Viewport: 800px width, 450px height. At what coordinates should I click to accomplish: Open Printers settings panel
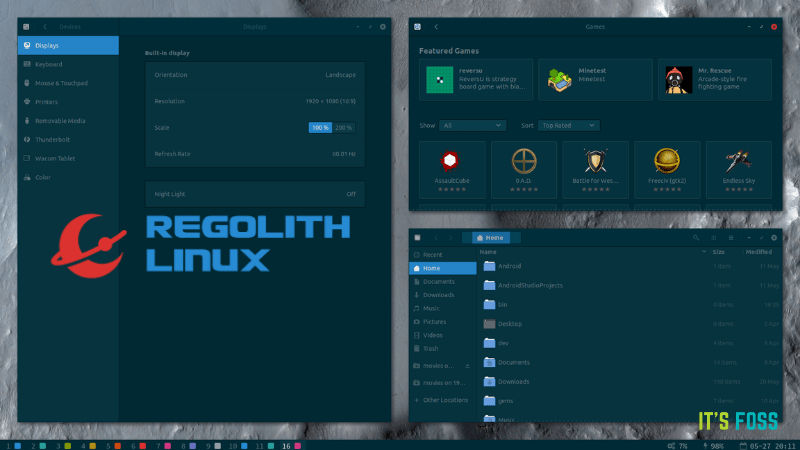[68, 102]
